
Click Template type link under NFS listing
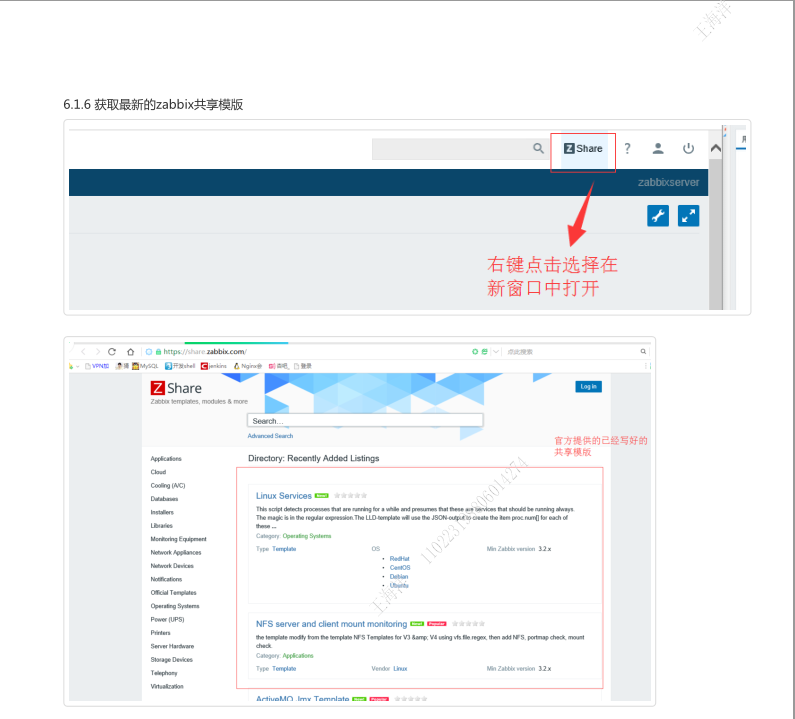284,669
